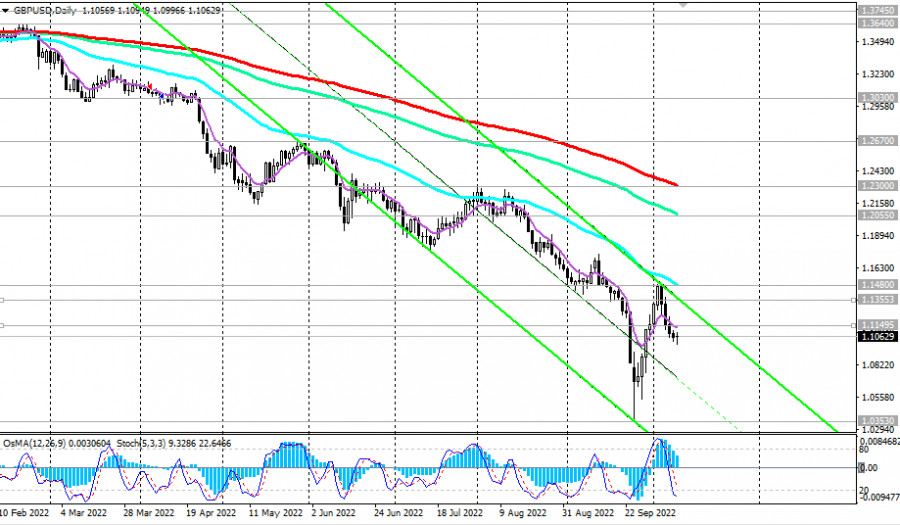Select the 1.03530 price level label
900x525 pixels.
[x=877, y=421]
